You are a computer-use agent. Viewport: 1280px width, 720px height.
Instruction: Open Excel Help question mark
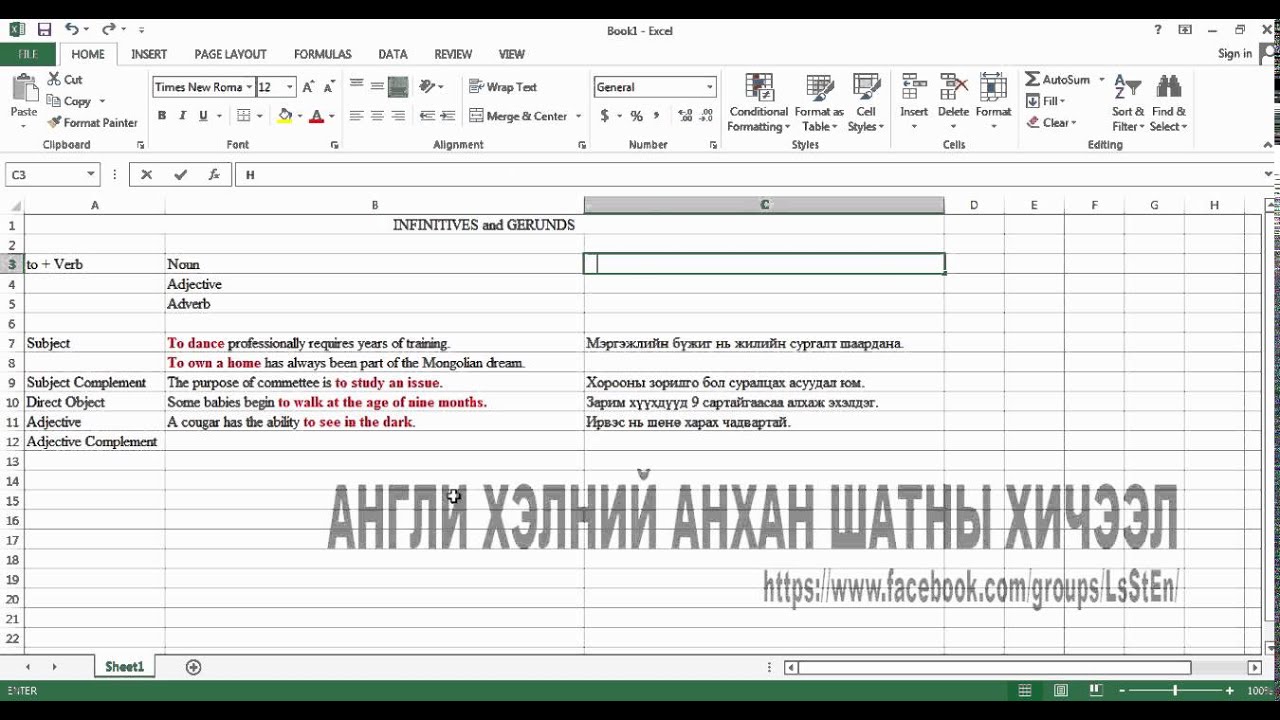coord(1158,30)
